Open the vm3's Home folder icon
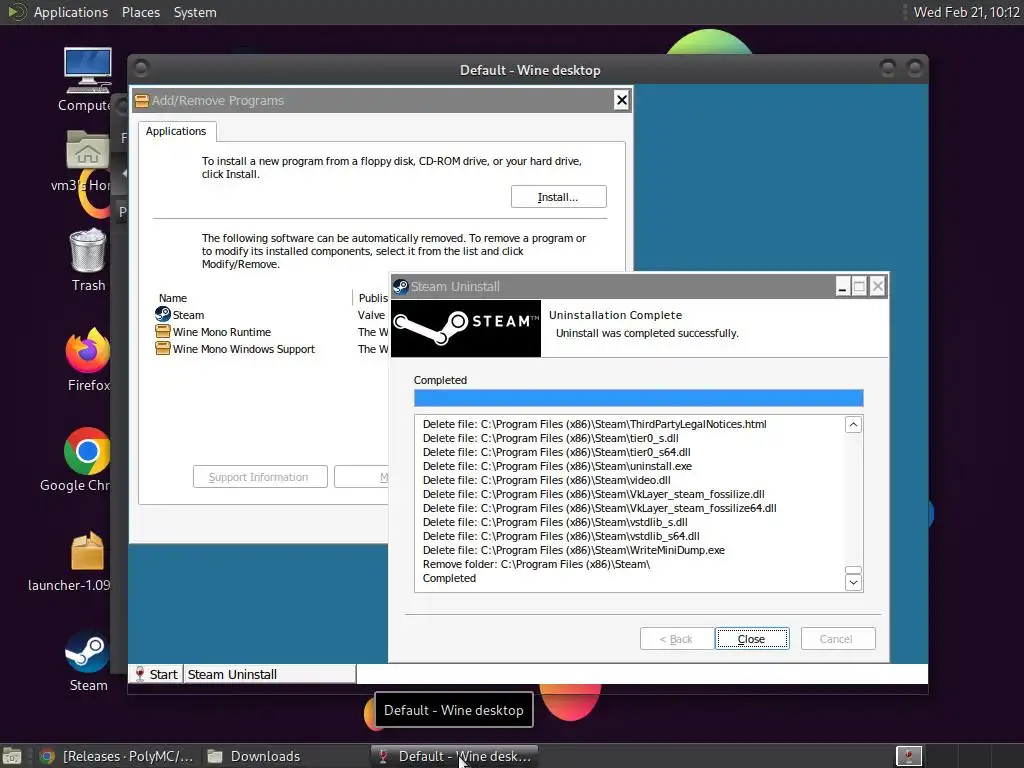The width and height of the screenshot is (1024, 768). [x=88, y=150]
